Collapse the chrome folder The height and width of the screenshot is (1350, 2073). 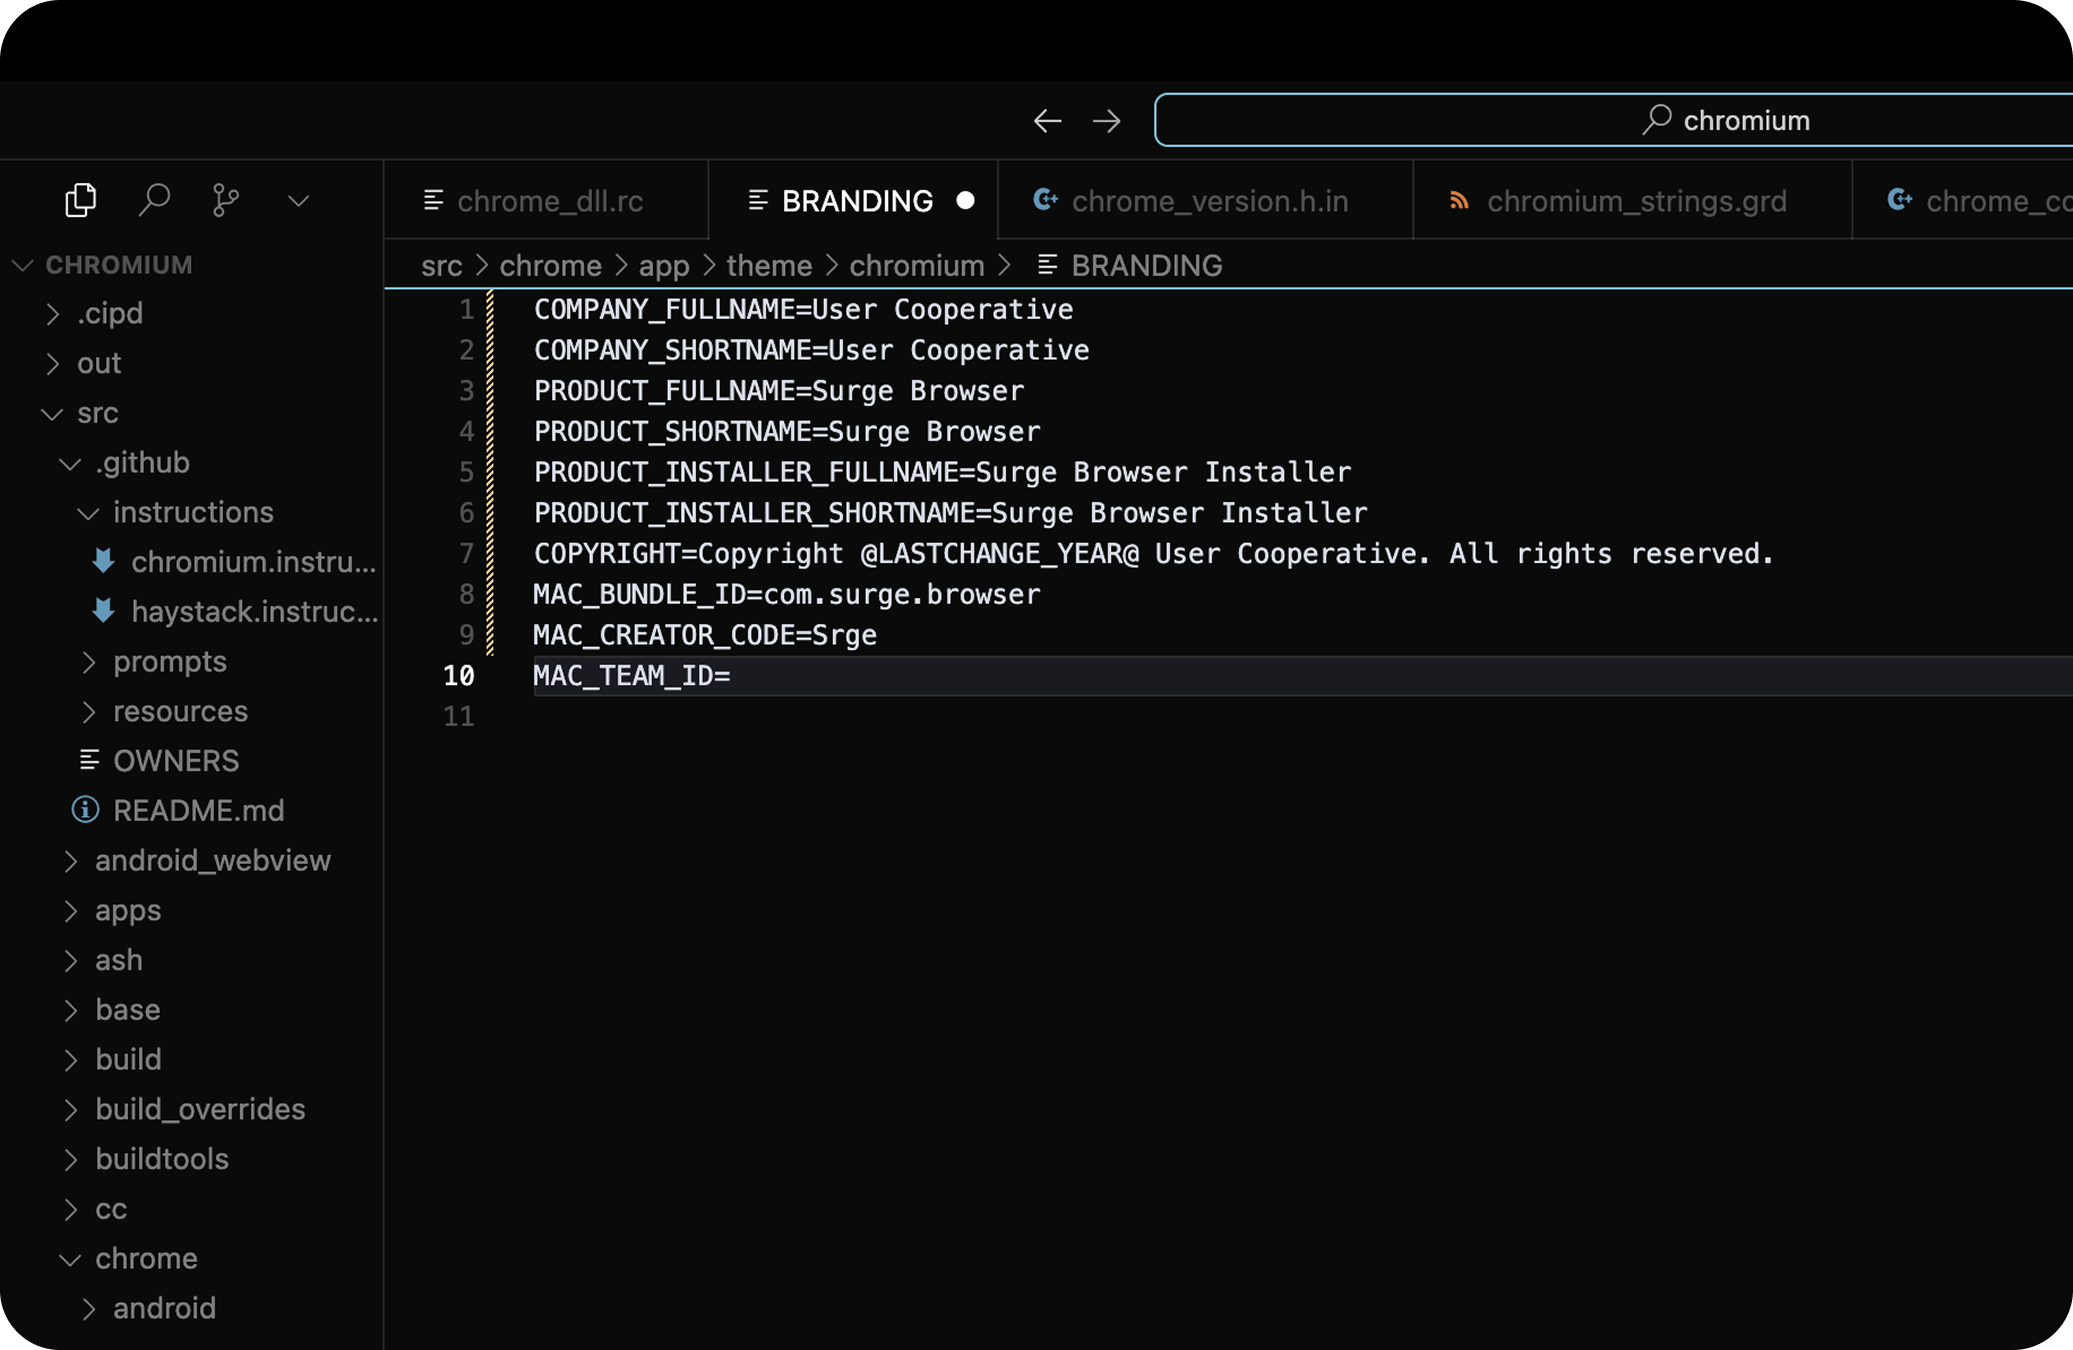192,1259
